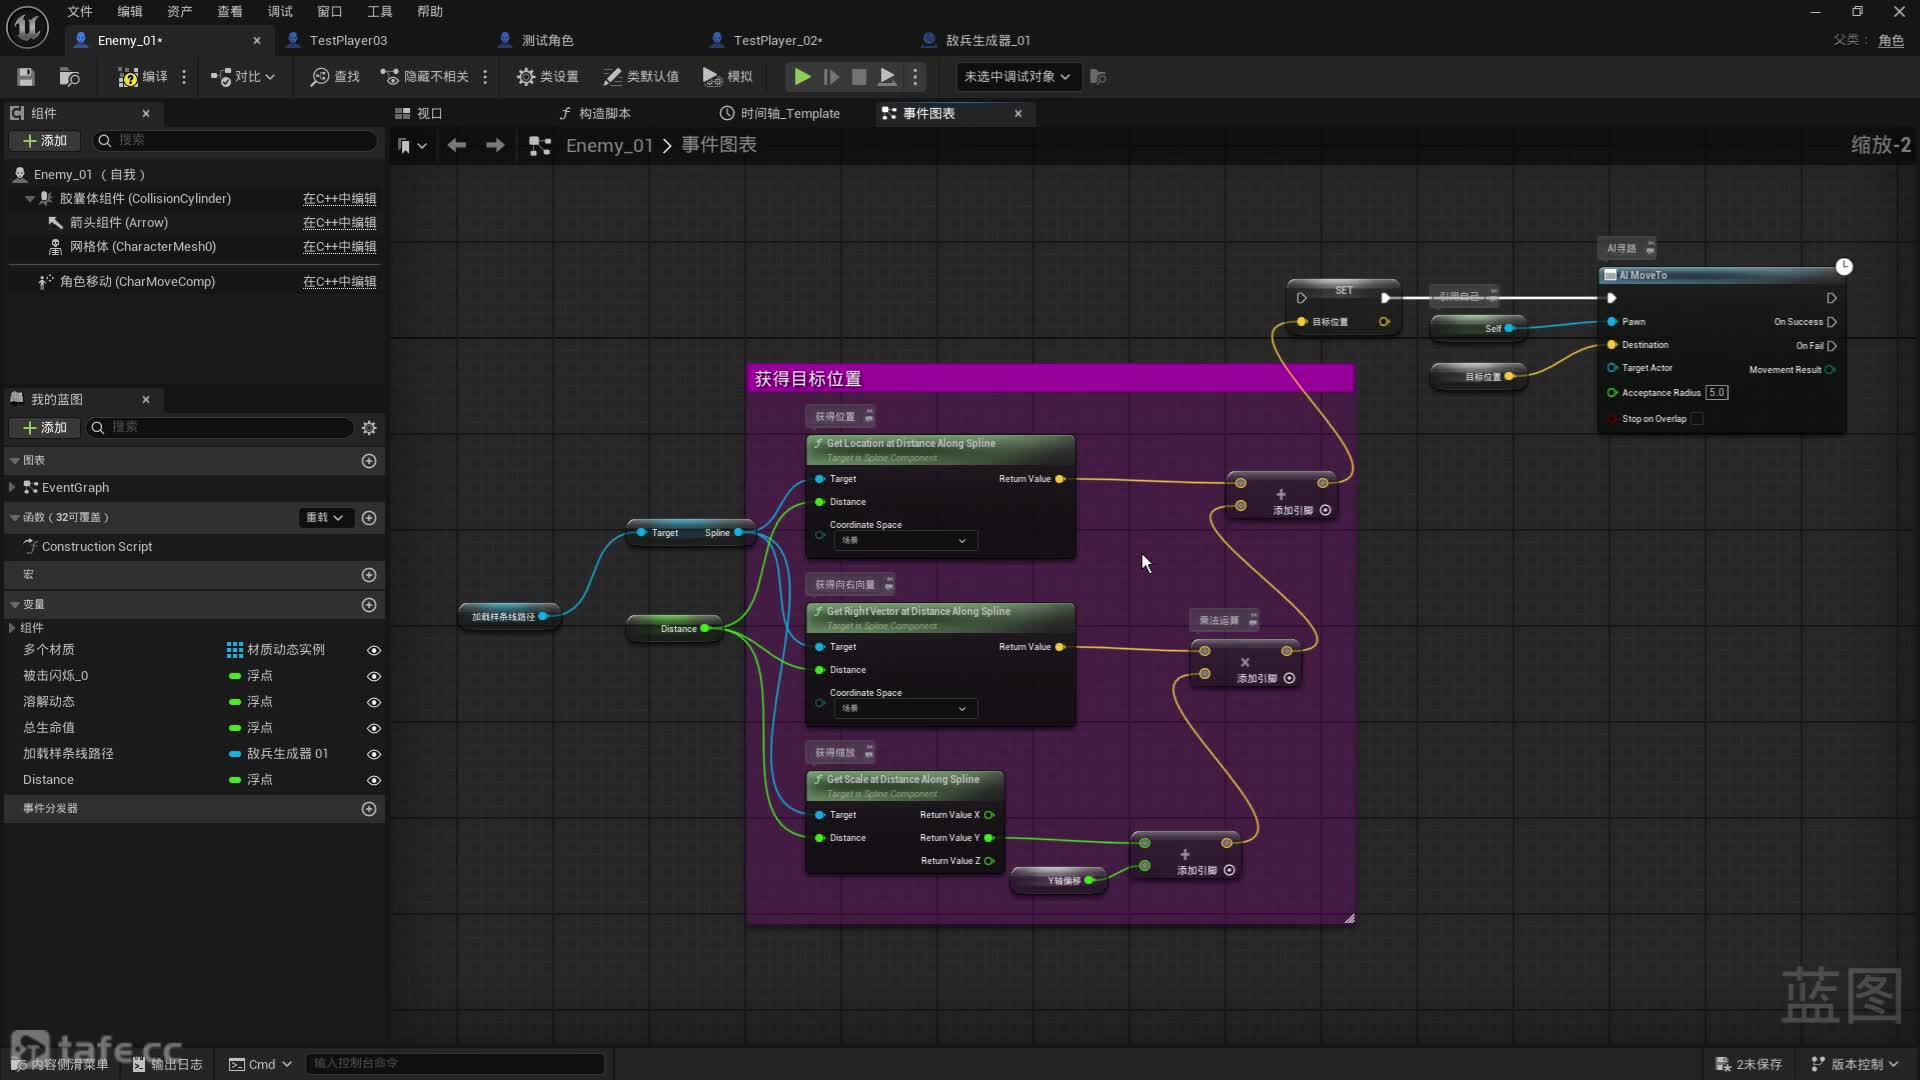
Task: Click the navigate back arrow
Action: (457, 146)
